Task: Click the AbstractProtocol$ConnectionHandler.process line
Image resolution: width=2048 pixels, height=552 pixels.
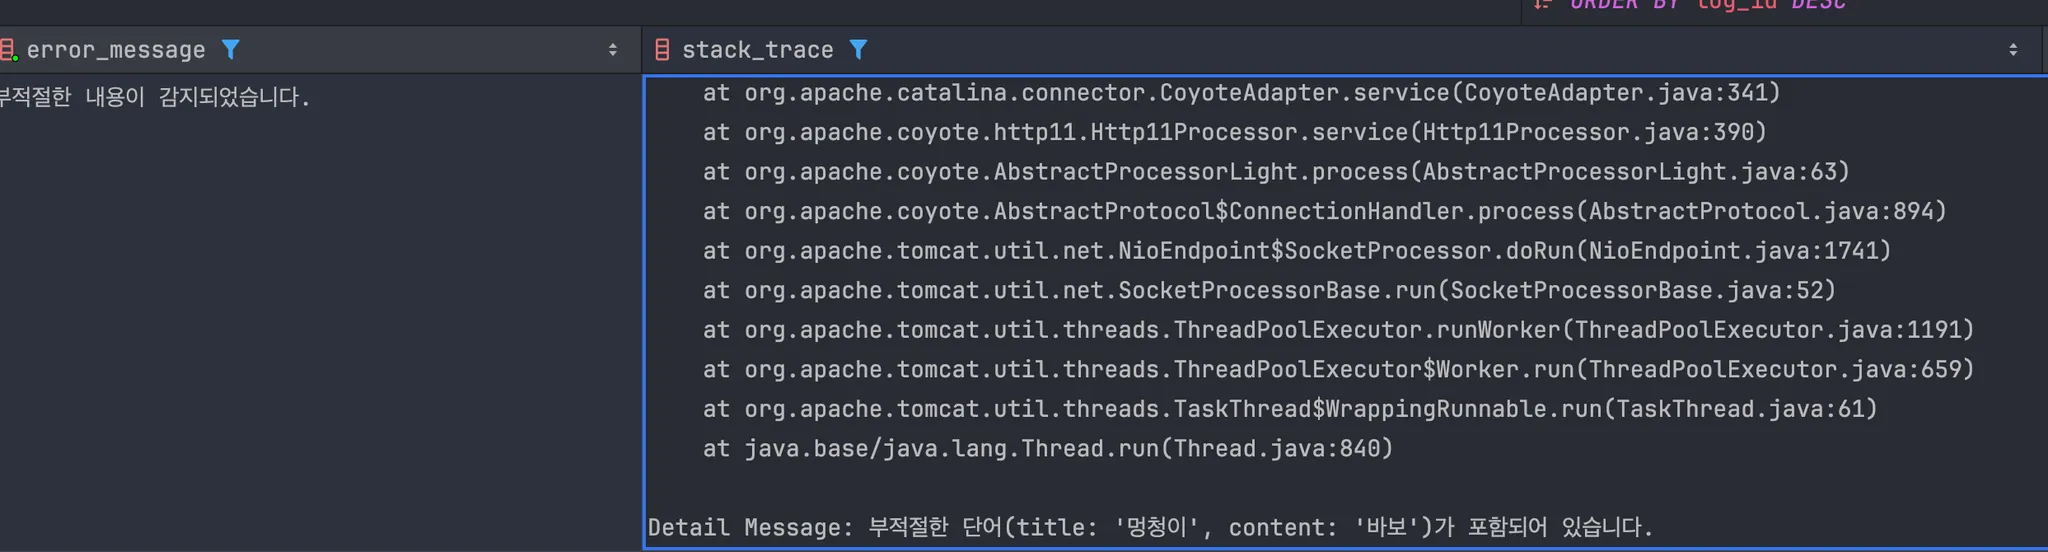Action: click(1324, 211)
